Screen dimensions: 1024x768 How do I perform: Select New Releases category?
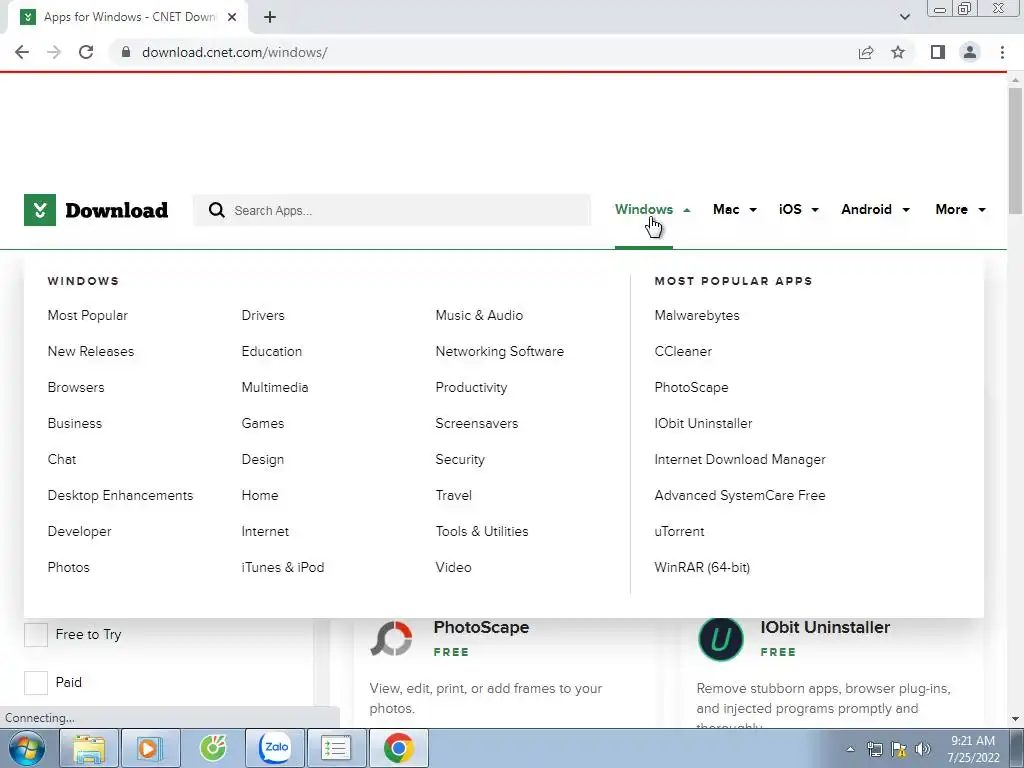coord(91,351)
